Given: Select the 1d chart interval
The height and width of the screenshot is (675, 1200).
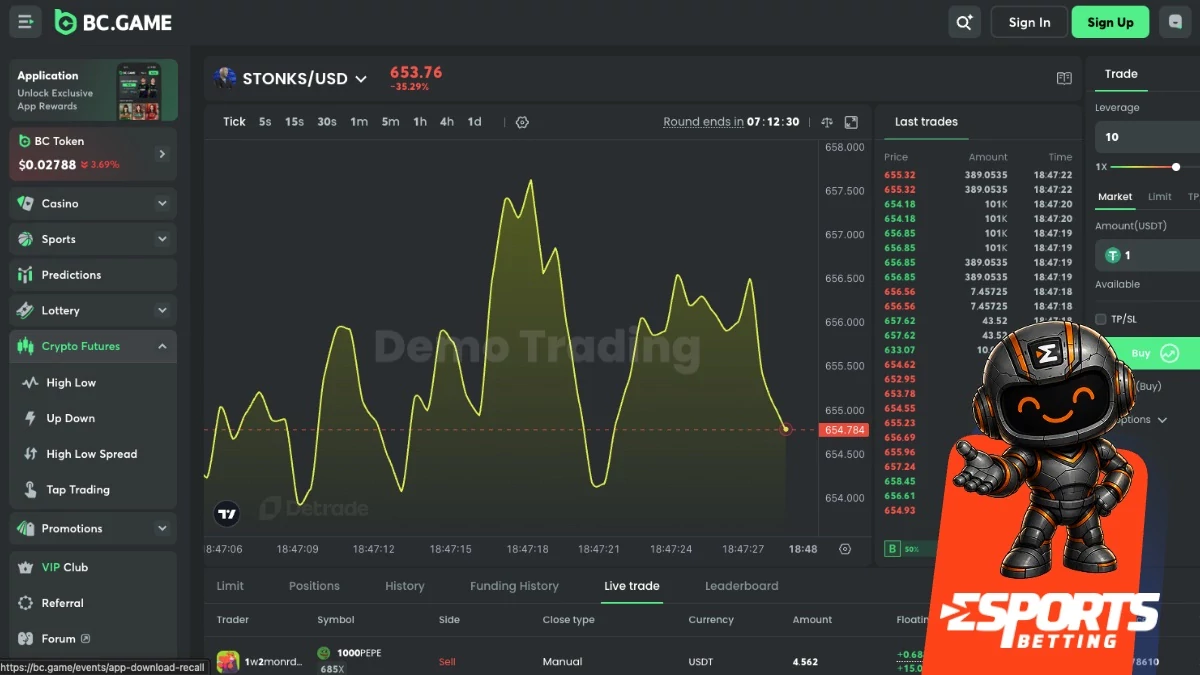Looking at the screenshot, I should point(474,122).
